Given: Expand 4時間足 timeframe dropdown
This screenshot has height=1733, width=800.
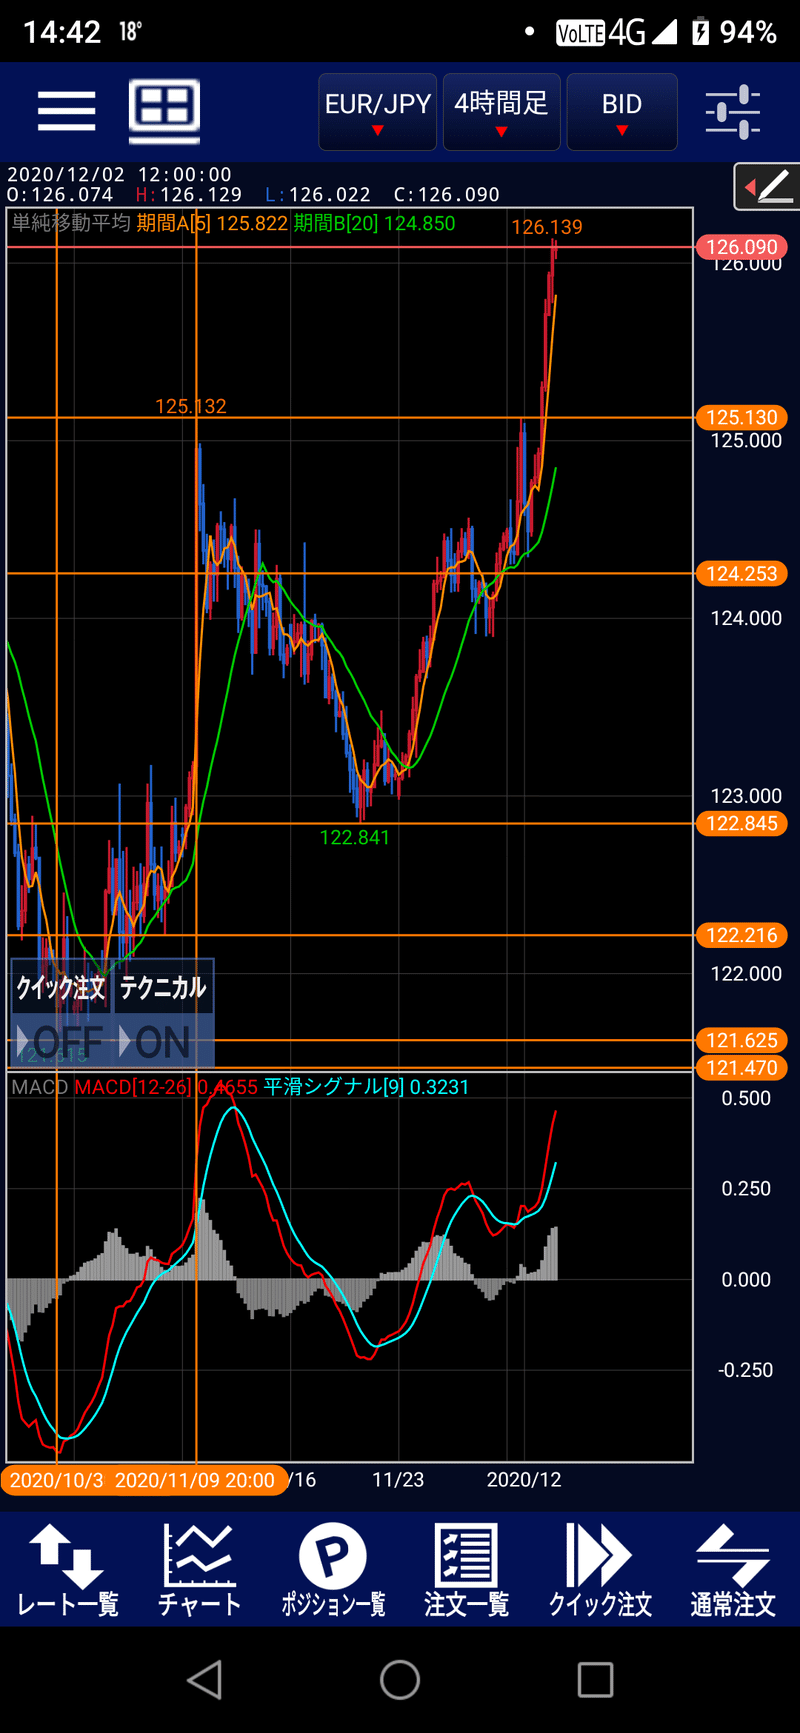Looking at the screenshot, I should click(x=501, y=112).
